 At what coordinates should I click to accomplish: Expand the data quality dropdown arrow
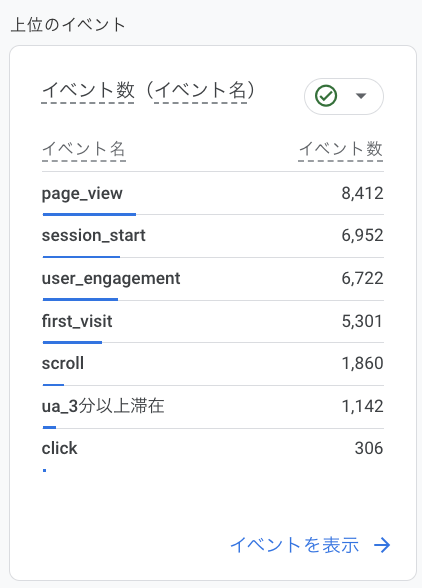361,96
